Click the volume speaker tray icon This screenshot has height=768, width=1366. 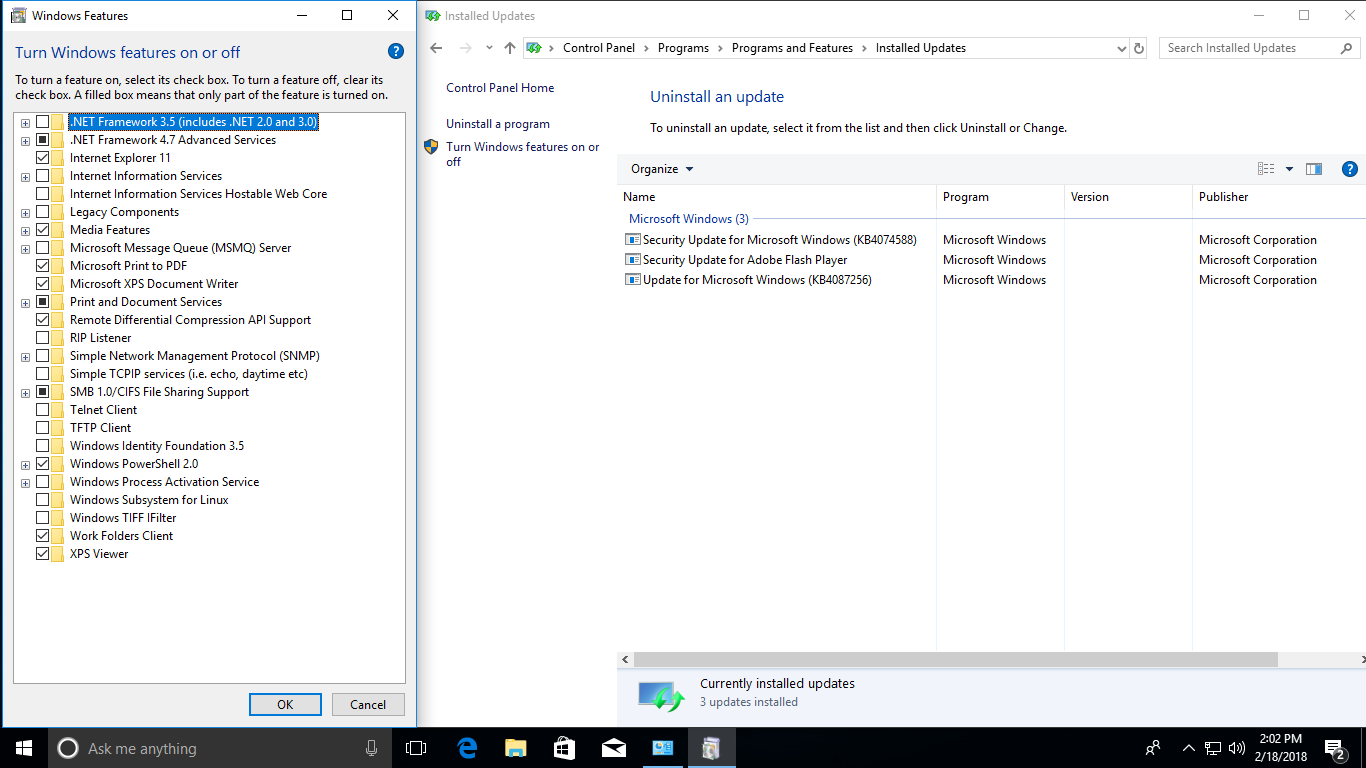tap(1236, 748)
